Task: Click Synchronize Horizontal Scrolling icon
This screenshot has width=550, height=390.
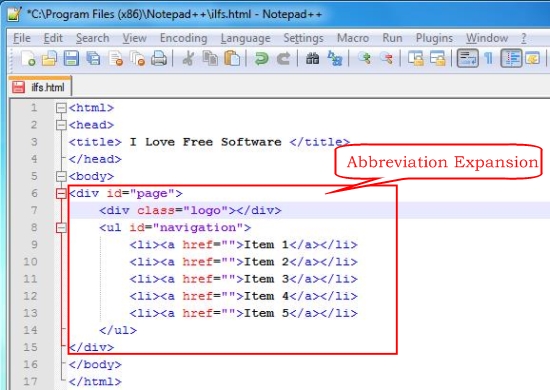Action: [x=437, y=58]
